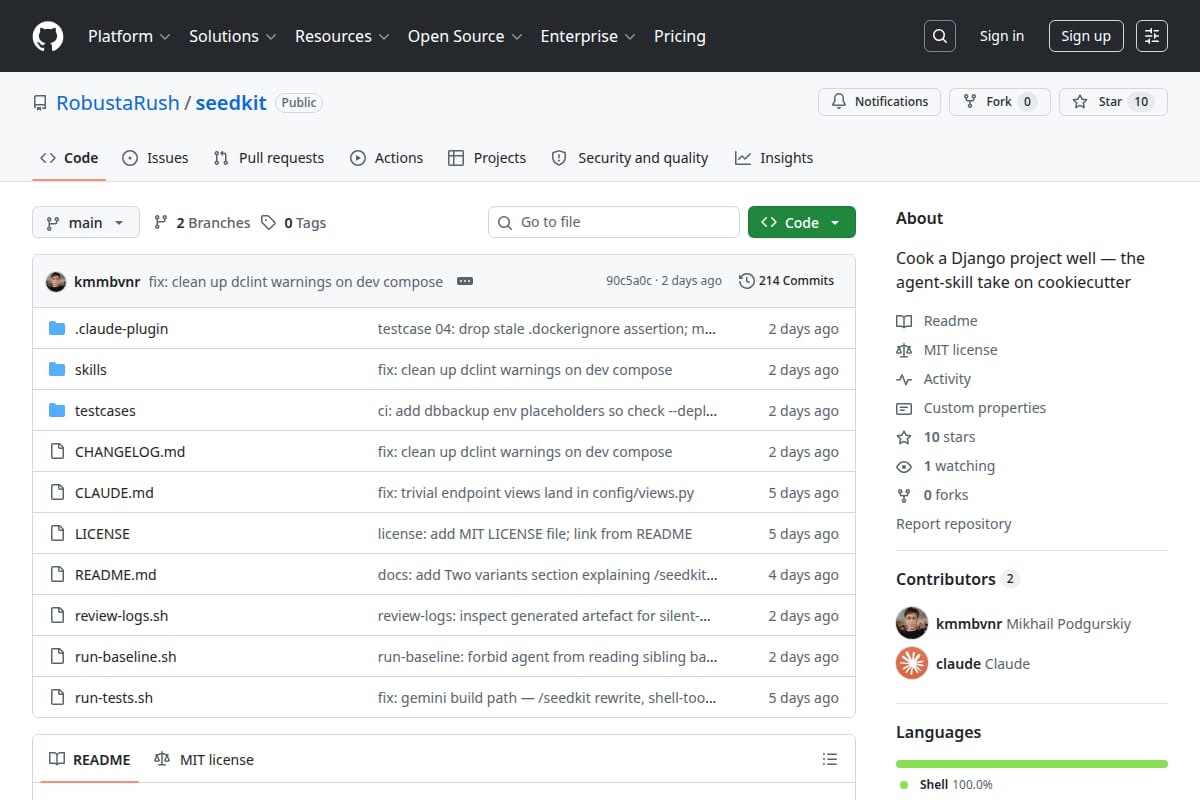Click the commit history clock icon
This screenshot has width=1200, height=800.
coord(746,281)
